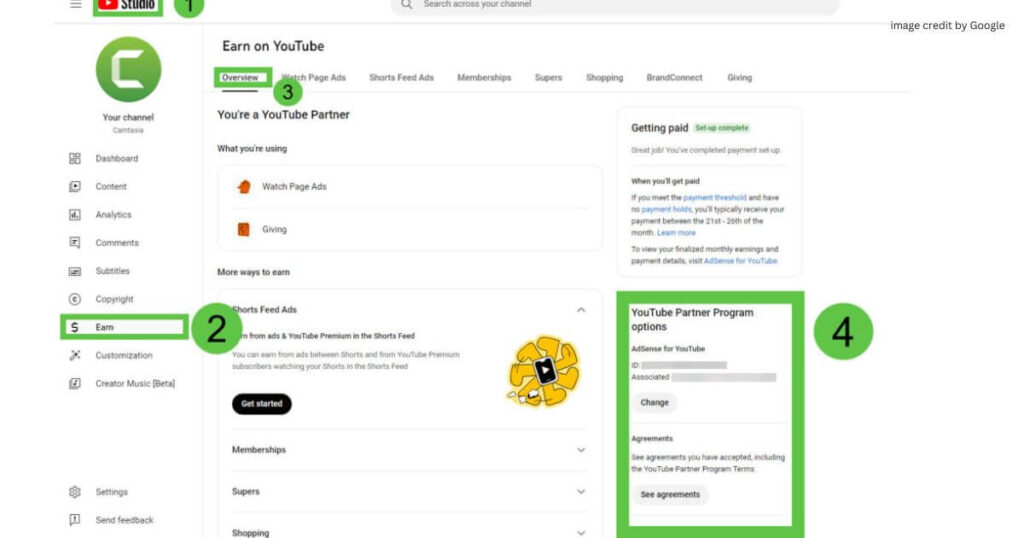Open Content from the sidebar

[x=111, y=187]
